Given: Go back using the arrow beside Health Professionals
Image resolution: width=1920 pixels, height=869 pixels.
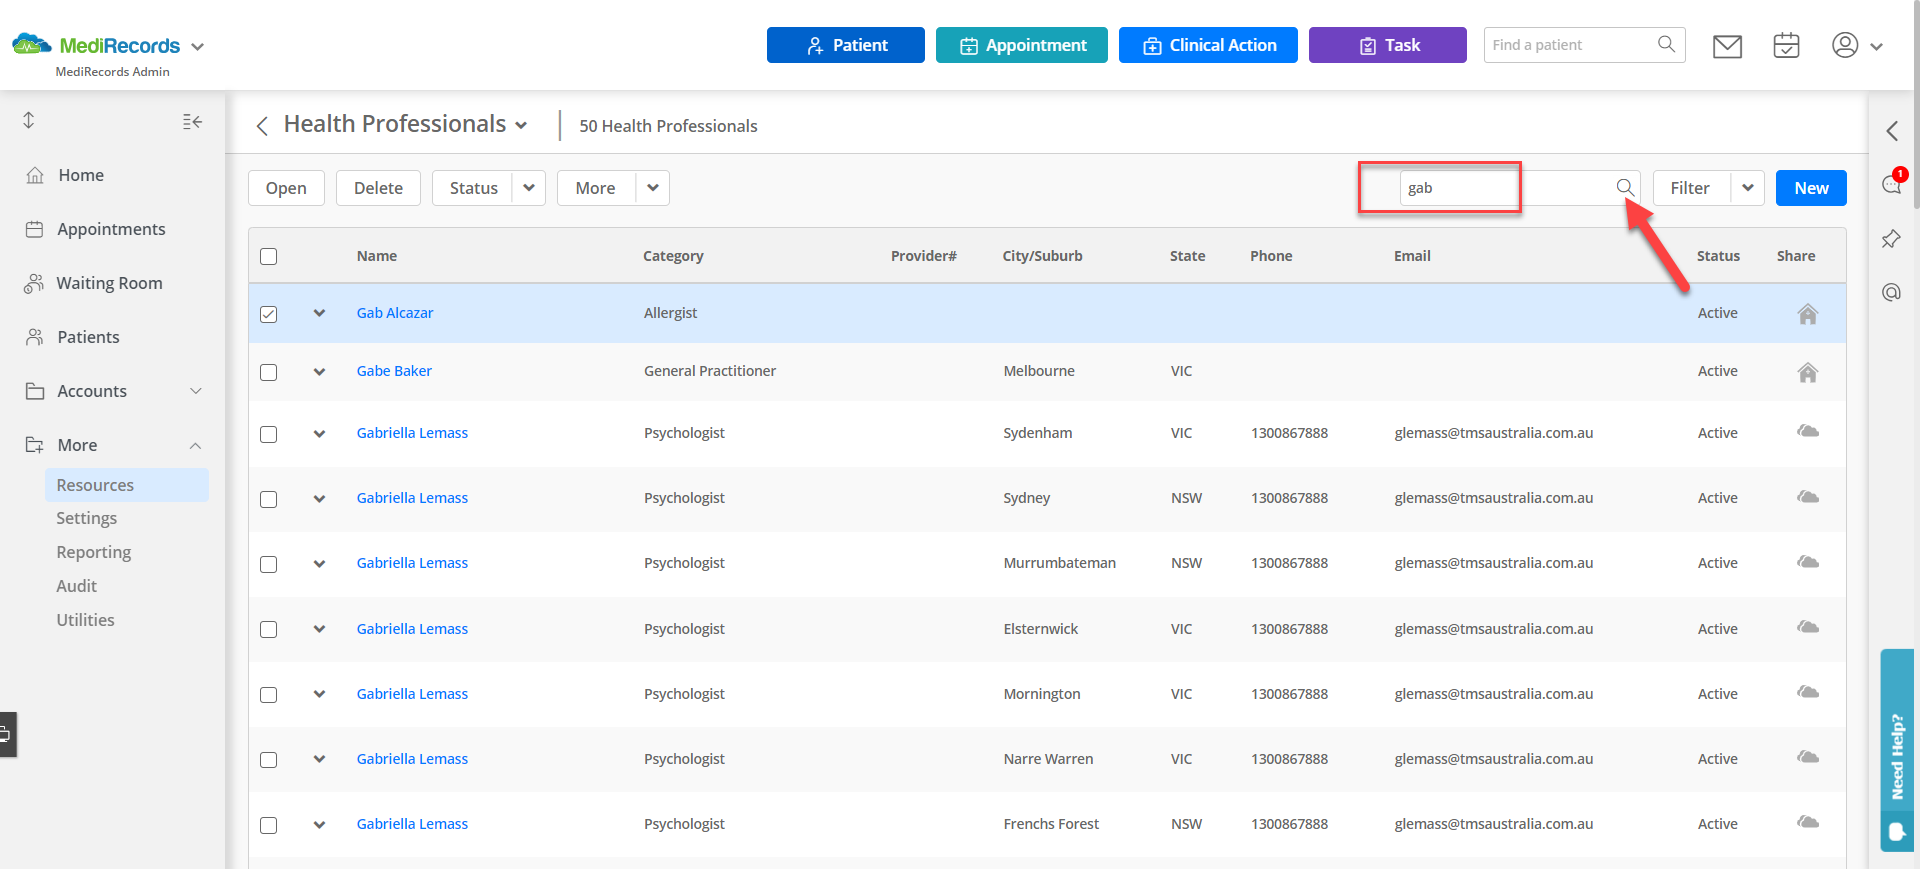Looking at the screenshot, I should coord(262,126).
